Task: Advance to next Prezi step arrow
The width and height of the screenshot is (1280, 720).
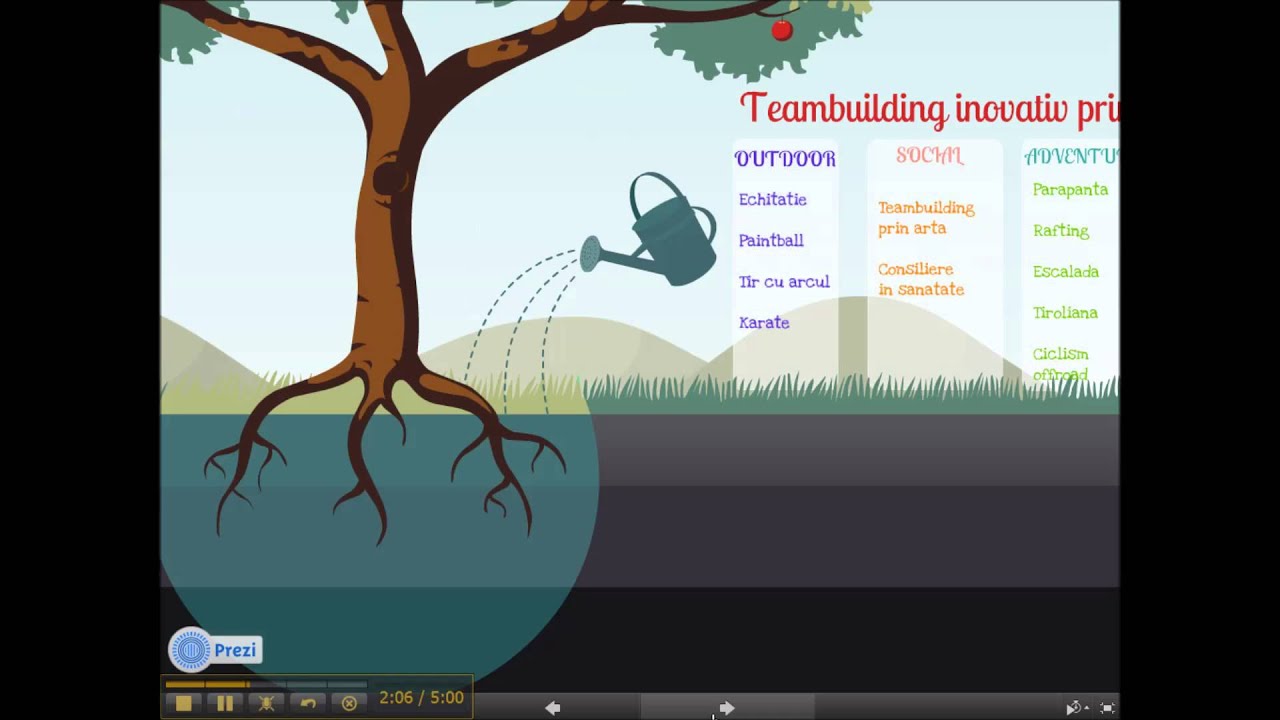Action: 727,708
